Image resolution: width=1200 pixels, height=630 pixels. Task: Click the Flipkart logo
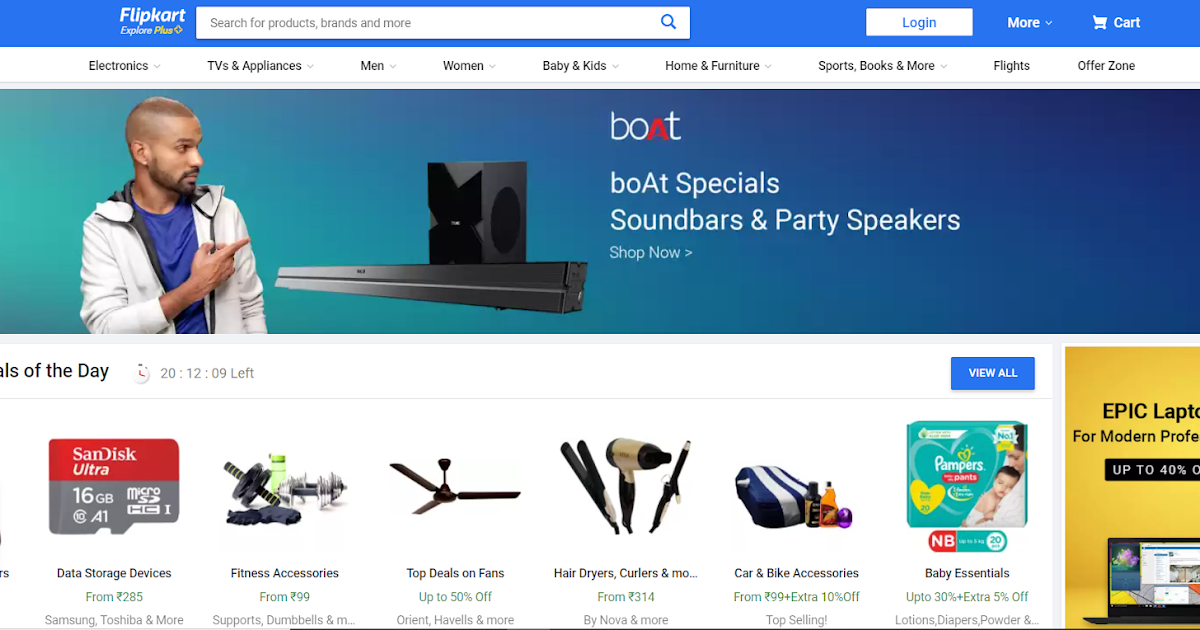[151, 17]
